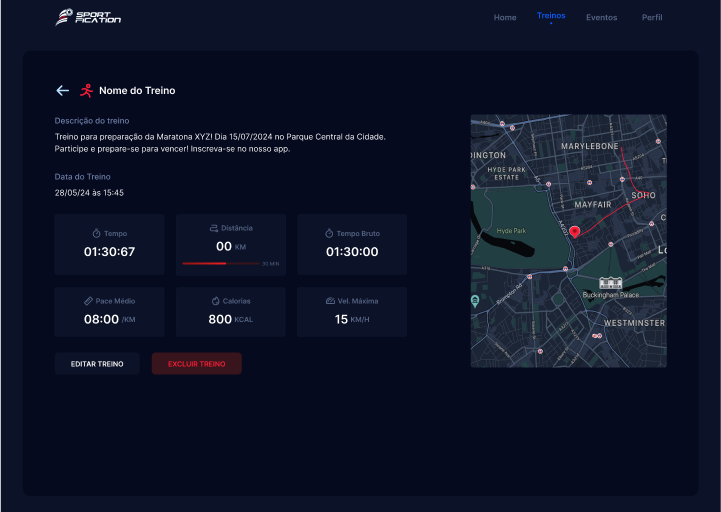Click the red distance progress bar

221,264
